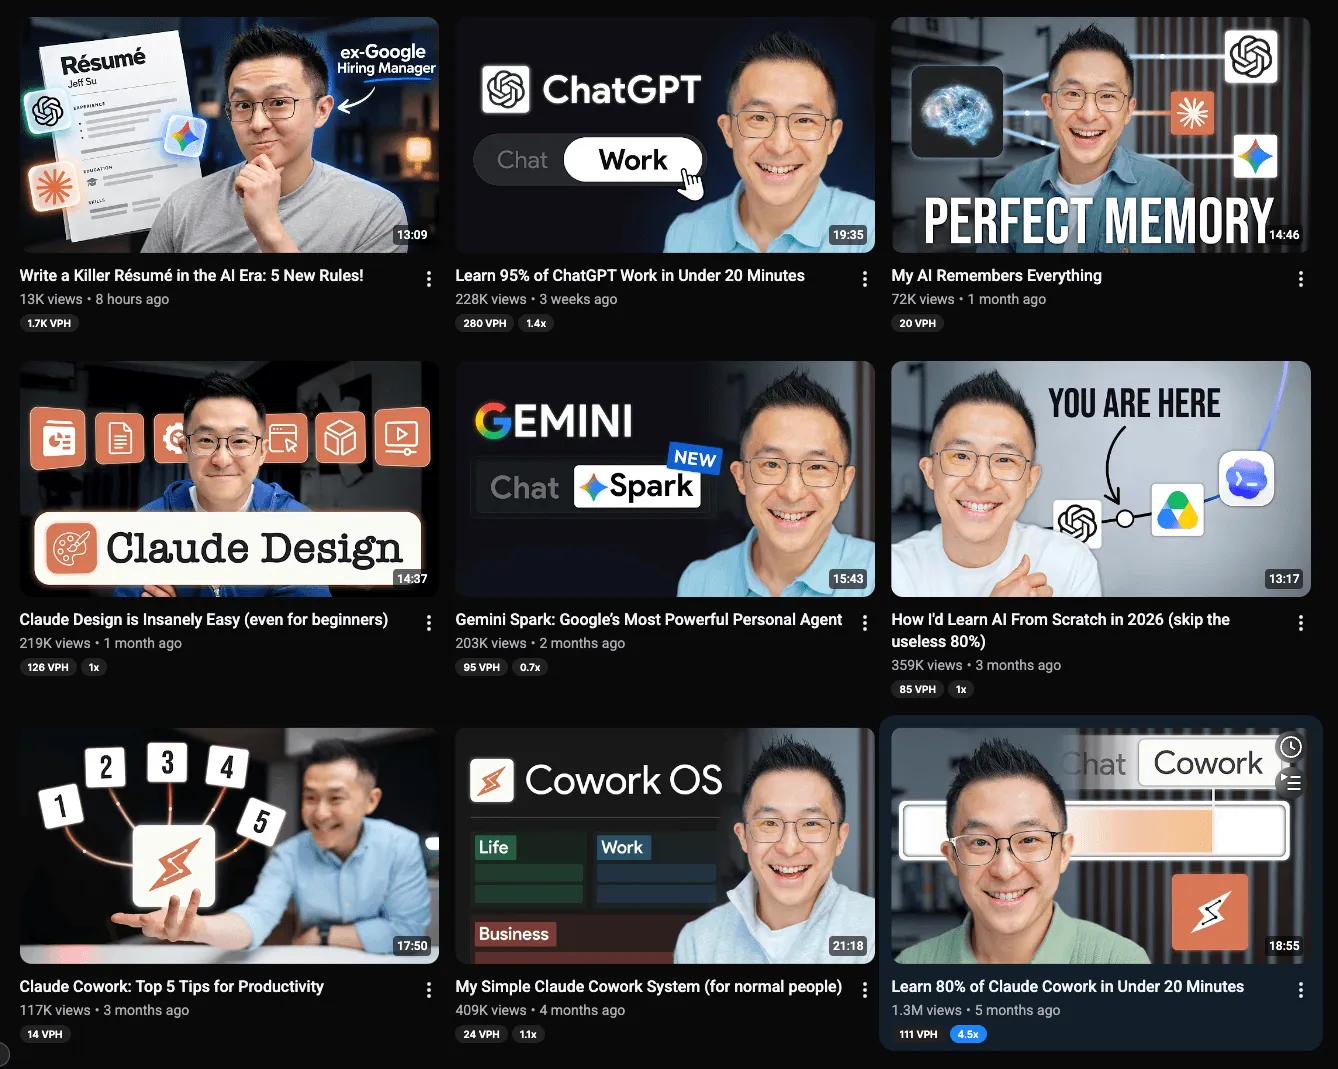Image resolution: width=1338 pixels, height=1069 pixels.
Task: Open title 'My Simple Claude Cowork System'
Action: coord(649,986)
